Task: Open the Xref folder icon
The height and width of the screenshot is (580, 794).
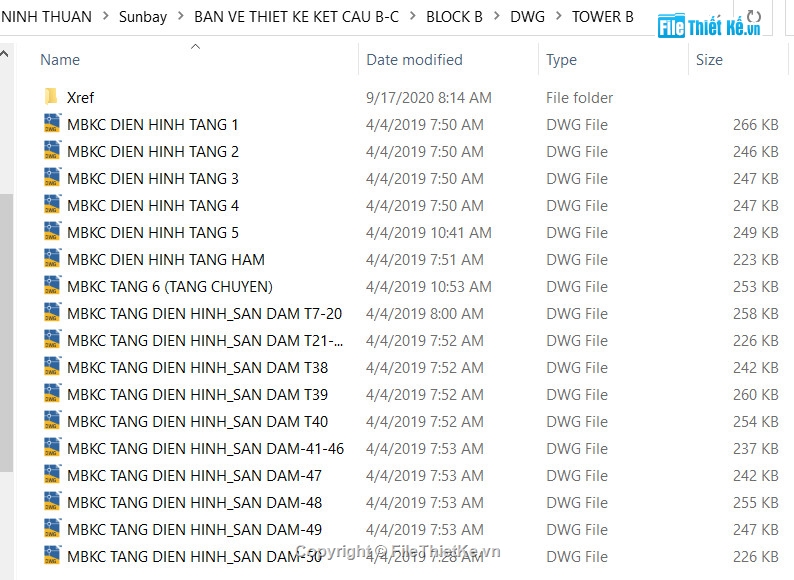Action: (51, 96)
